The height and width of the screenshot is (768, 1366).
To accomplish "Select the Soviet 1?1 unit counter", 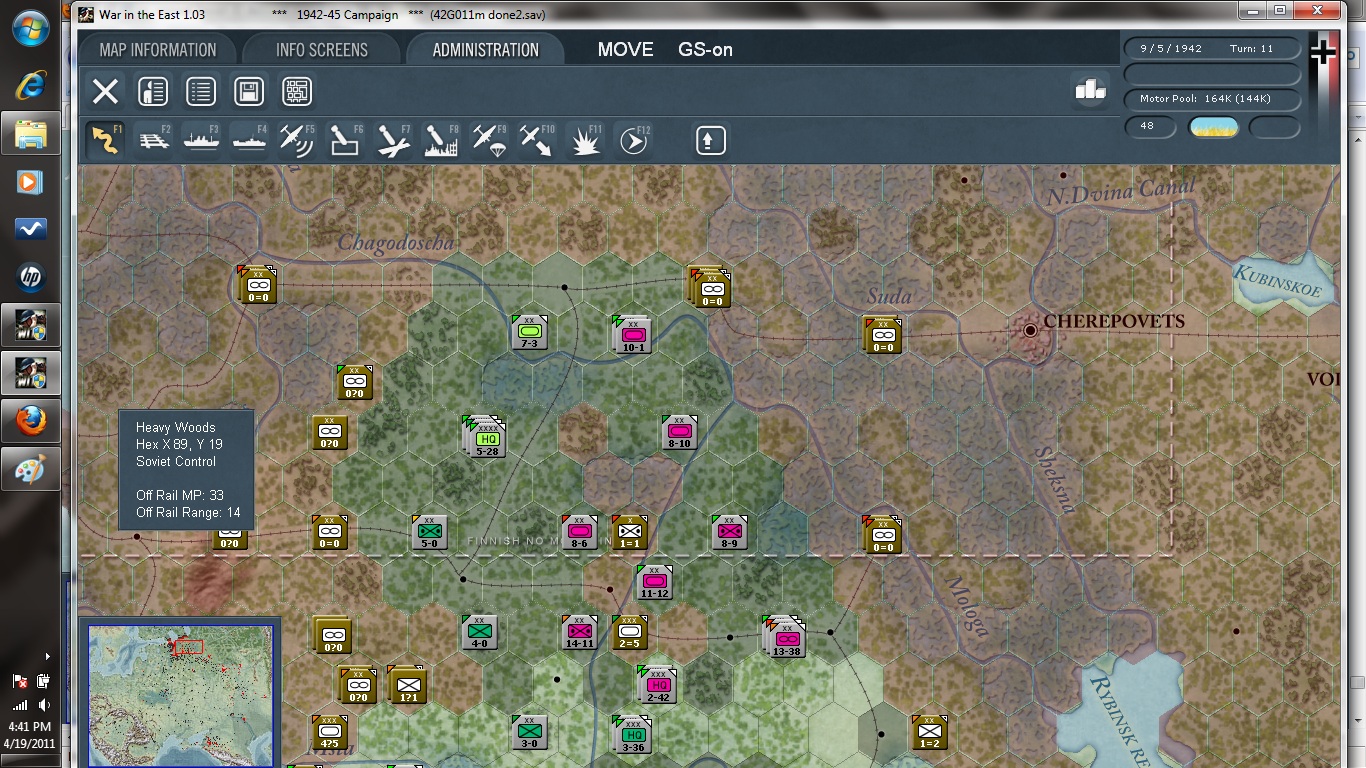I will point(407,685).
